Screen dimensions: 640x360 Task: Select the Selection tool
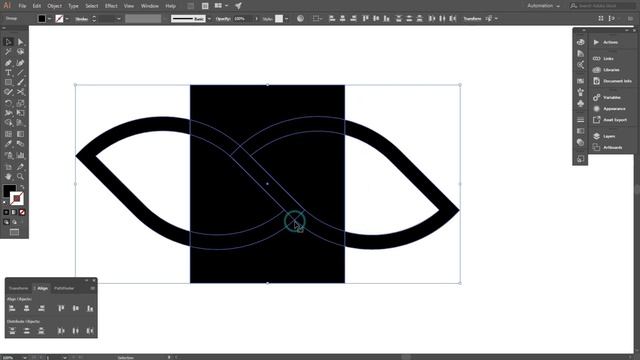pos(8,42)
